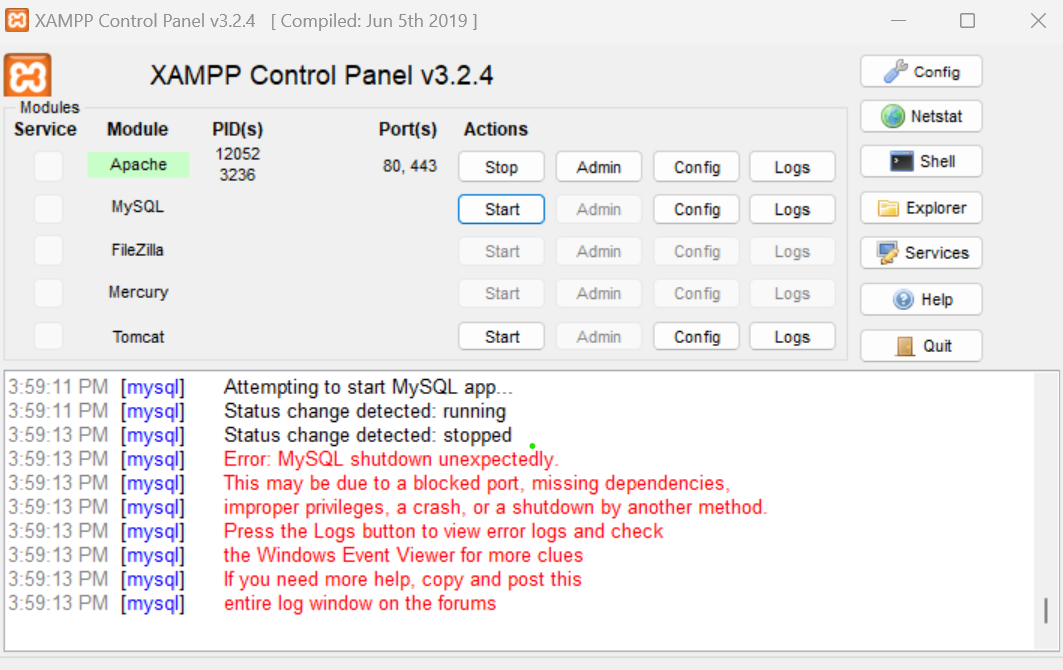This screenshot has height=670, width=1063.
Task: Select the green Apache module label
Action: [138, 165]
